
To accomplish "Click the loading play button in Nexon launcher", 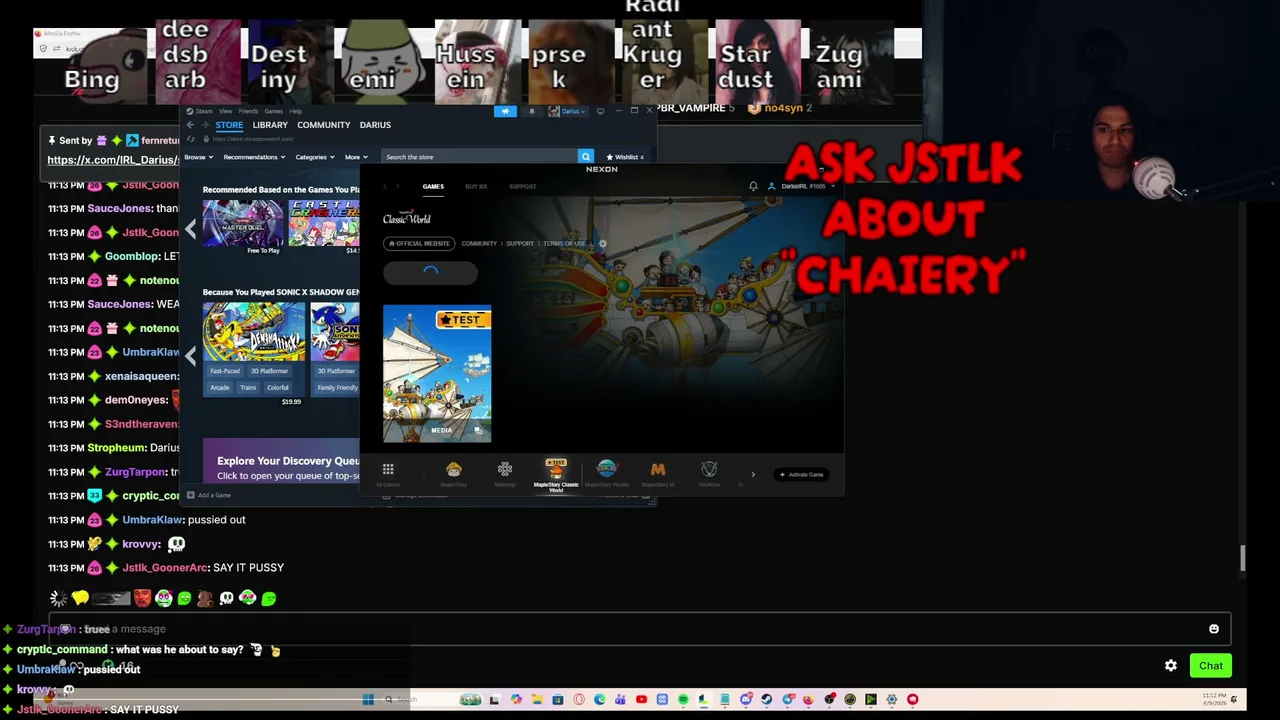I will 430,271.
